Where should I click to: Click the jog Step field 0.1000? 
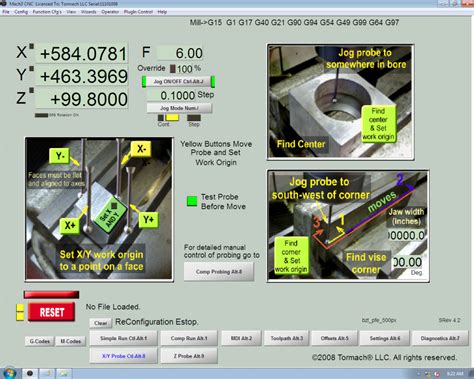pos(172,95)
